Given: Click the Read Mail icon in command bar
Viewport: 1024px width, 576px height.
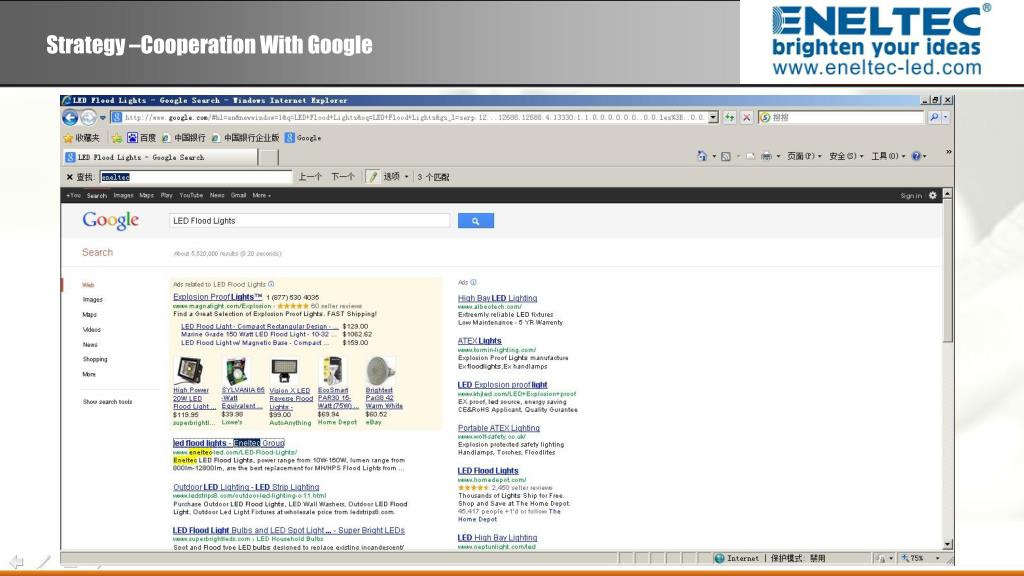Looking at the screenshot, I should pyautogui.click(x=750, y=156).
